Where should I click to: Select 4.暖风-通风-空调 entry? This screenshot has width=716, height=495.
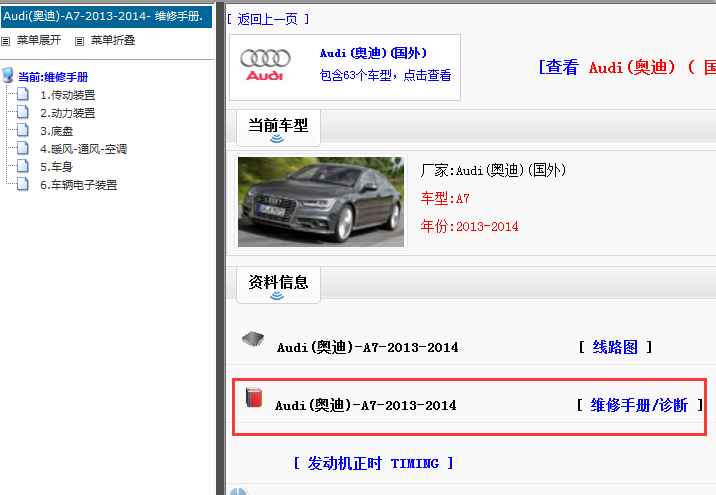tap(84, 149)
